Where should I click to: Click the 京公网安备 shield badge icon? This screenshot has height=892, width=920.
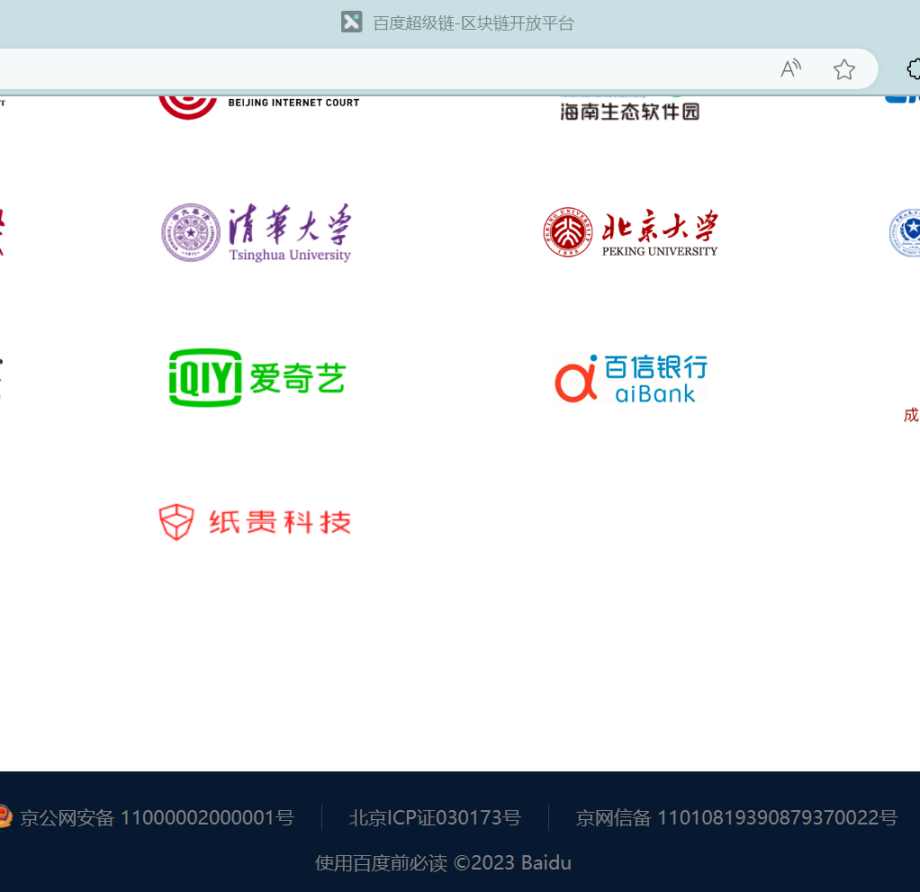pyautogui.click(x=5, y=817)
